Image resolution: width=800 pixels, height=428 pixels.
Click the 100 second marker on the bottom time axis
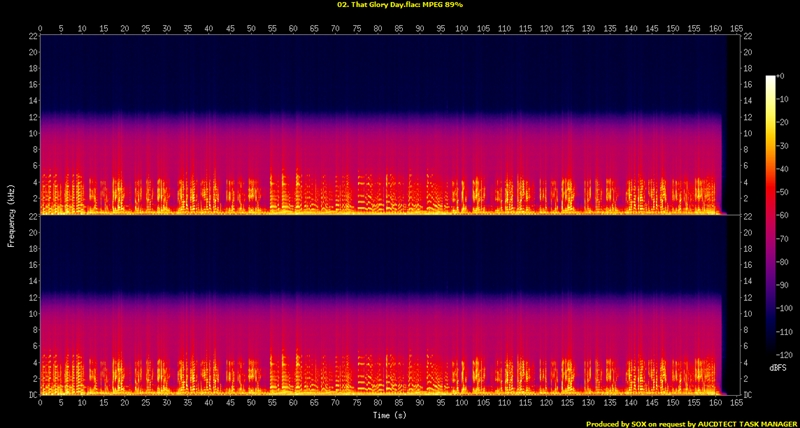[x=461, y=403]
